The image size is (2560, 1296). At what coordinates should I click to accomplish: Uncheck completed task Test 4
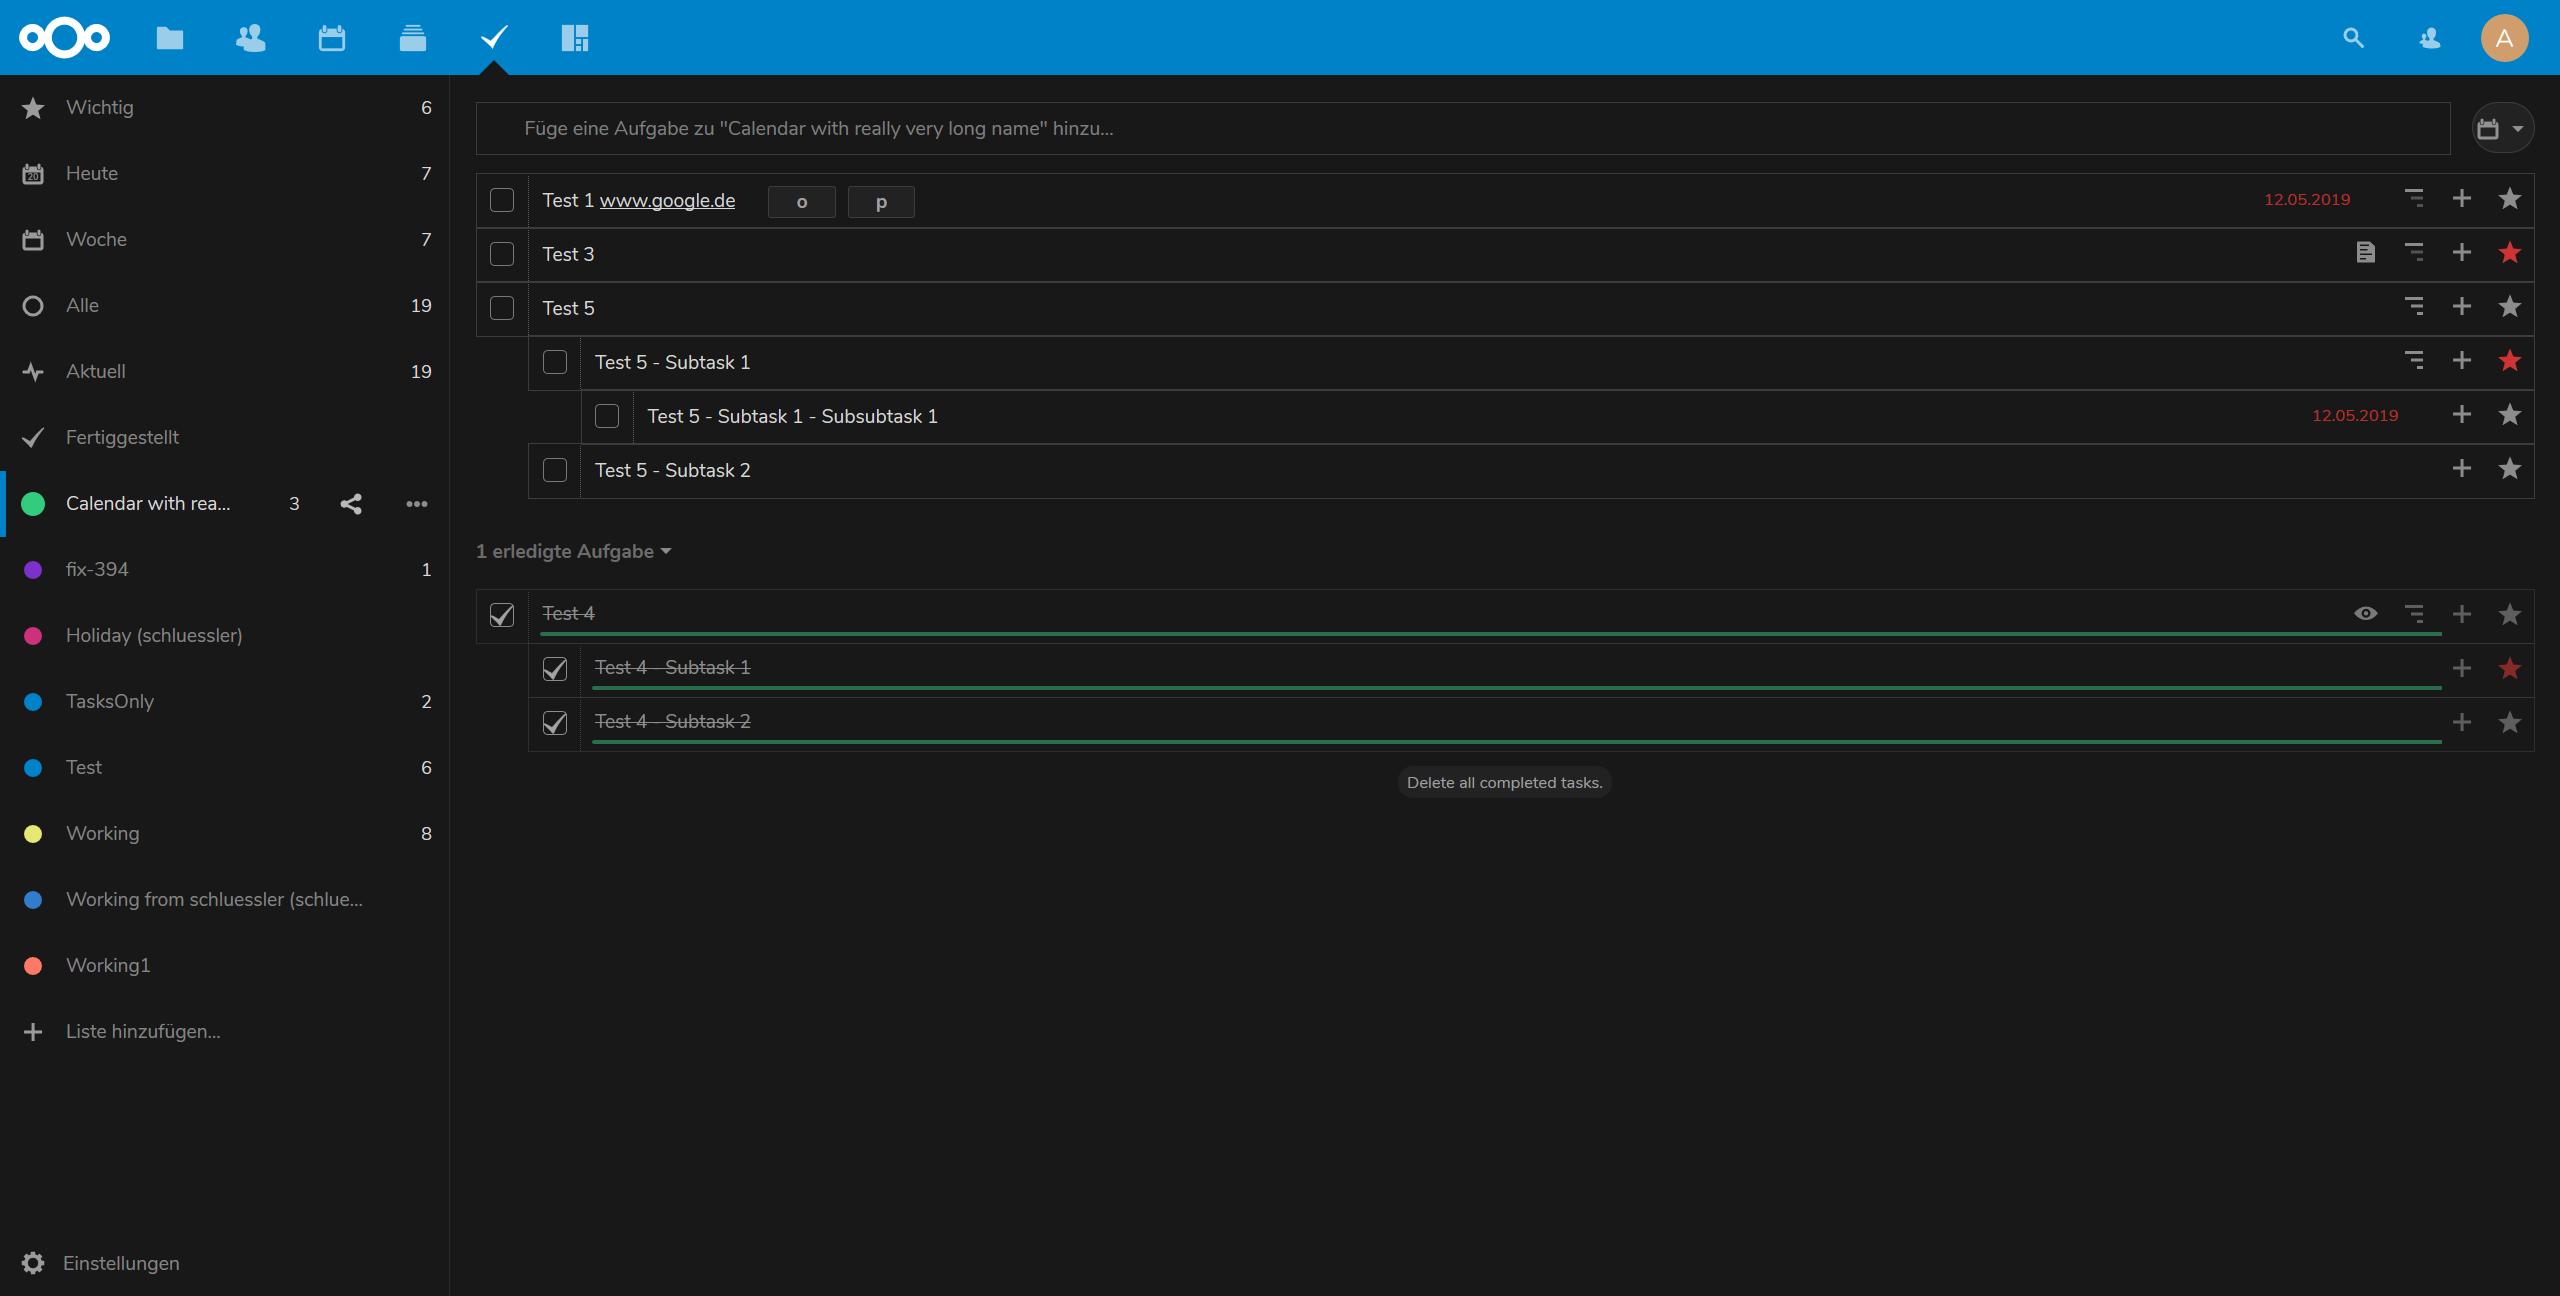pyautogui.click(x=502, y=615)
